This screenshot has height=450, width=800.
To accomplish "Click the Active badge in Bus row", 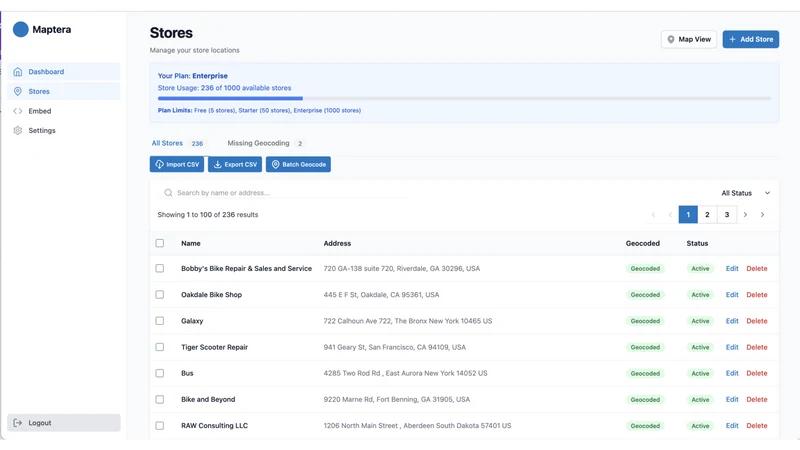I will coord(700,373).
